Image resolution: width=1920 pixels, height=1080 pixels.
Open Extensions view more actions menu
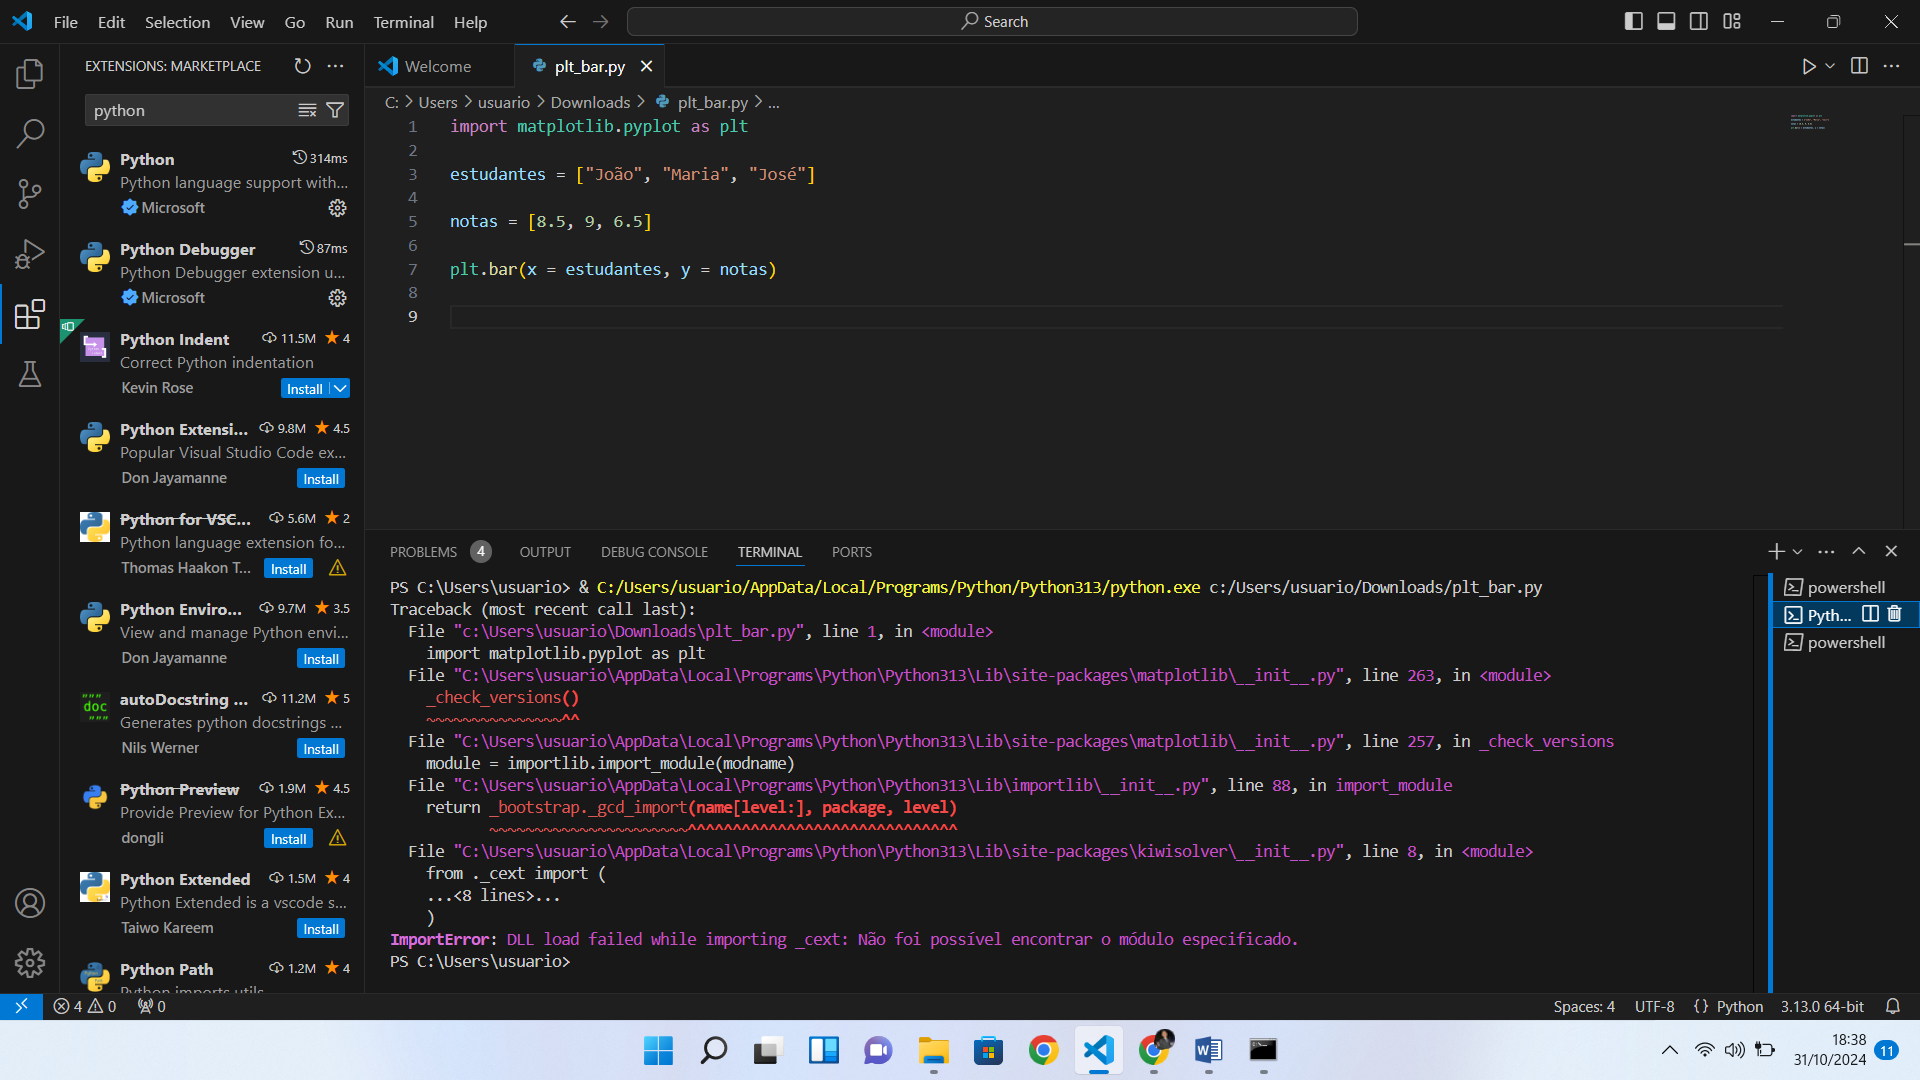coord(336,66)
